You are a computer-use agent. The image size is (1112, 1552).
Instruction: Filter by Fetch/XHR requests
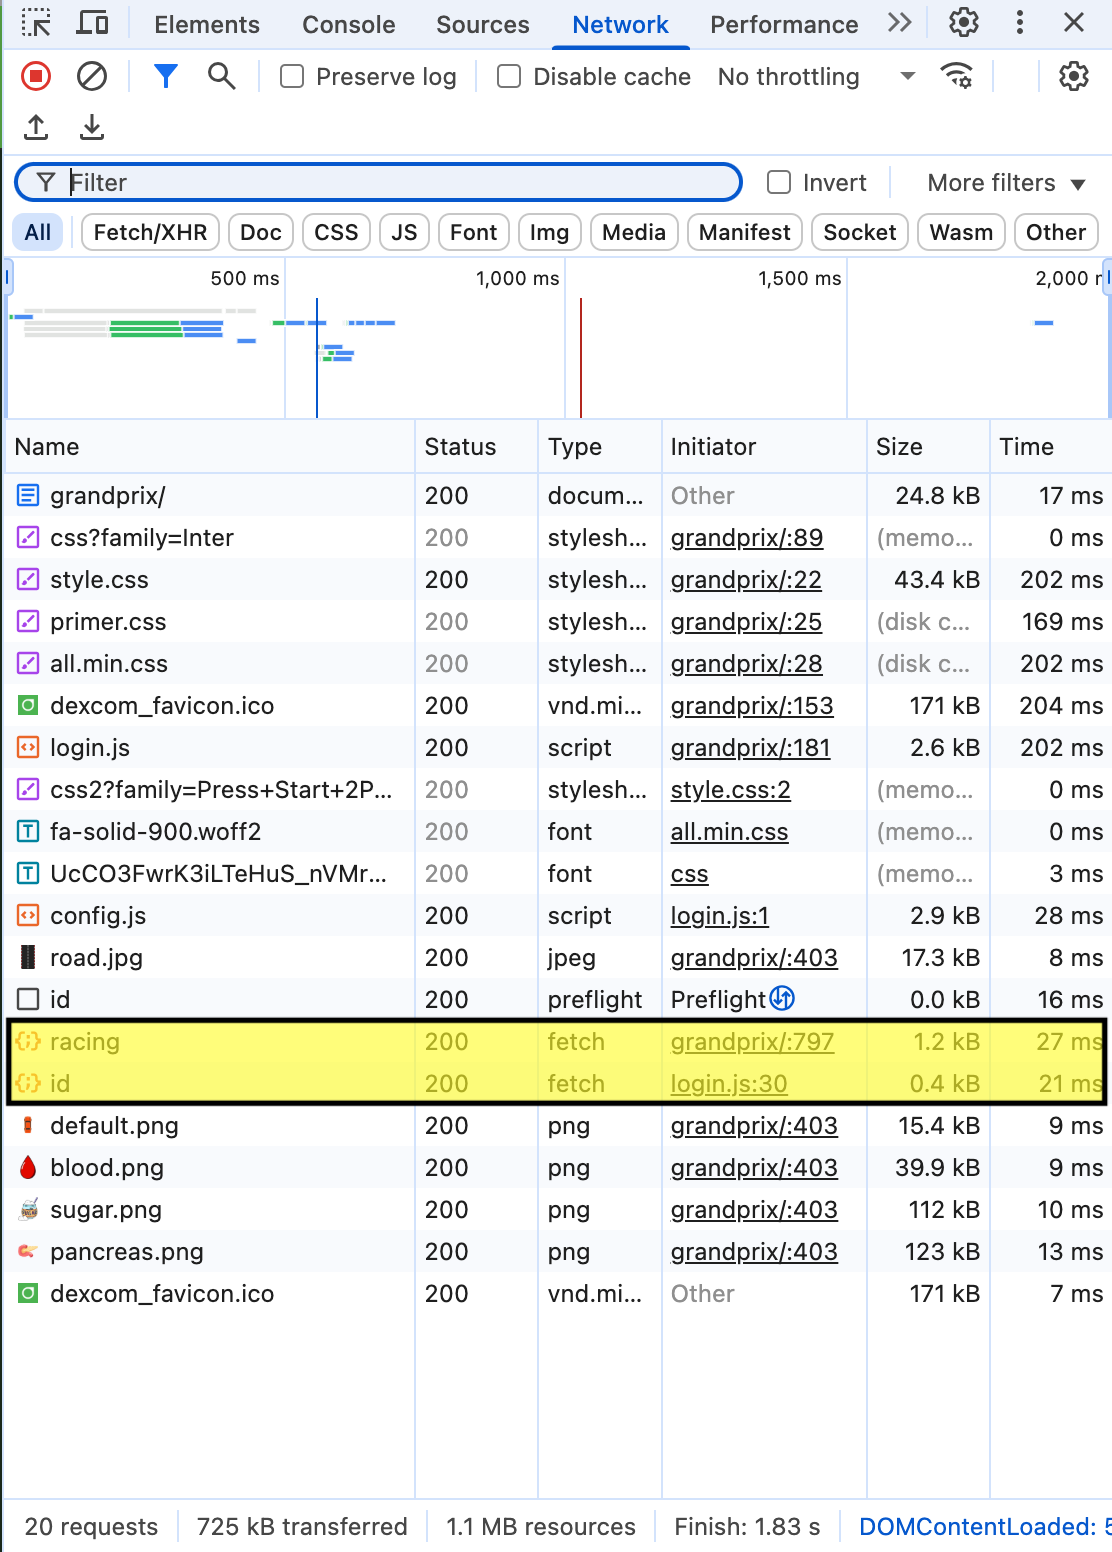point(150,232)
